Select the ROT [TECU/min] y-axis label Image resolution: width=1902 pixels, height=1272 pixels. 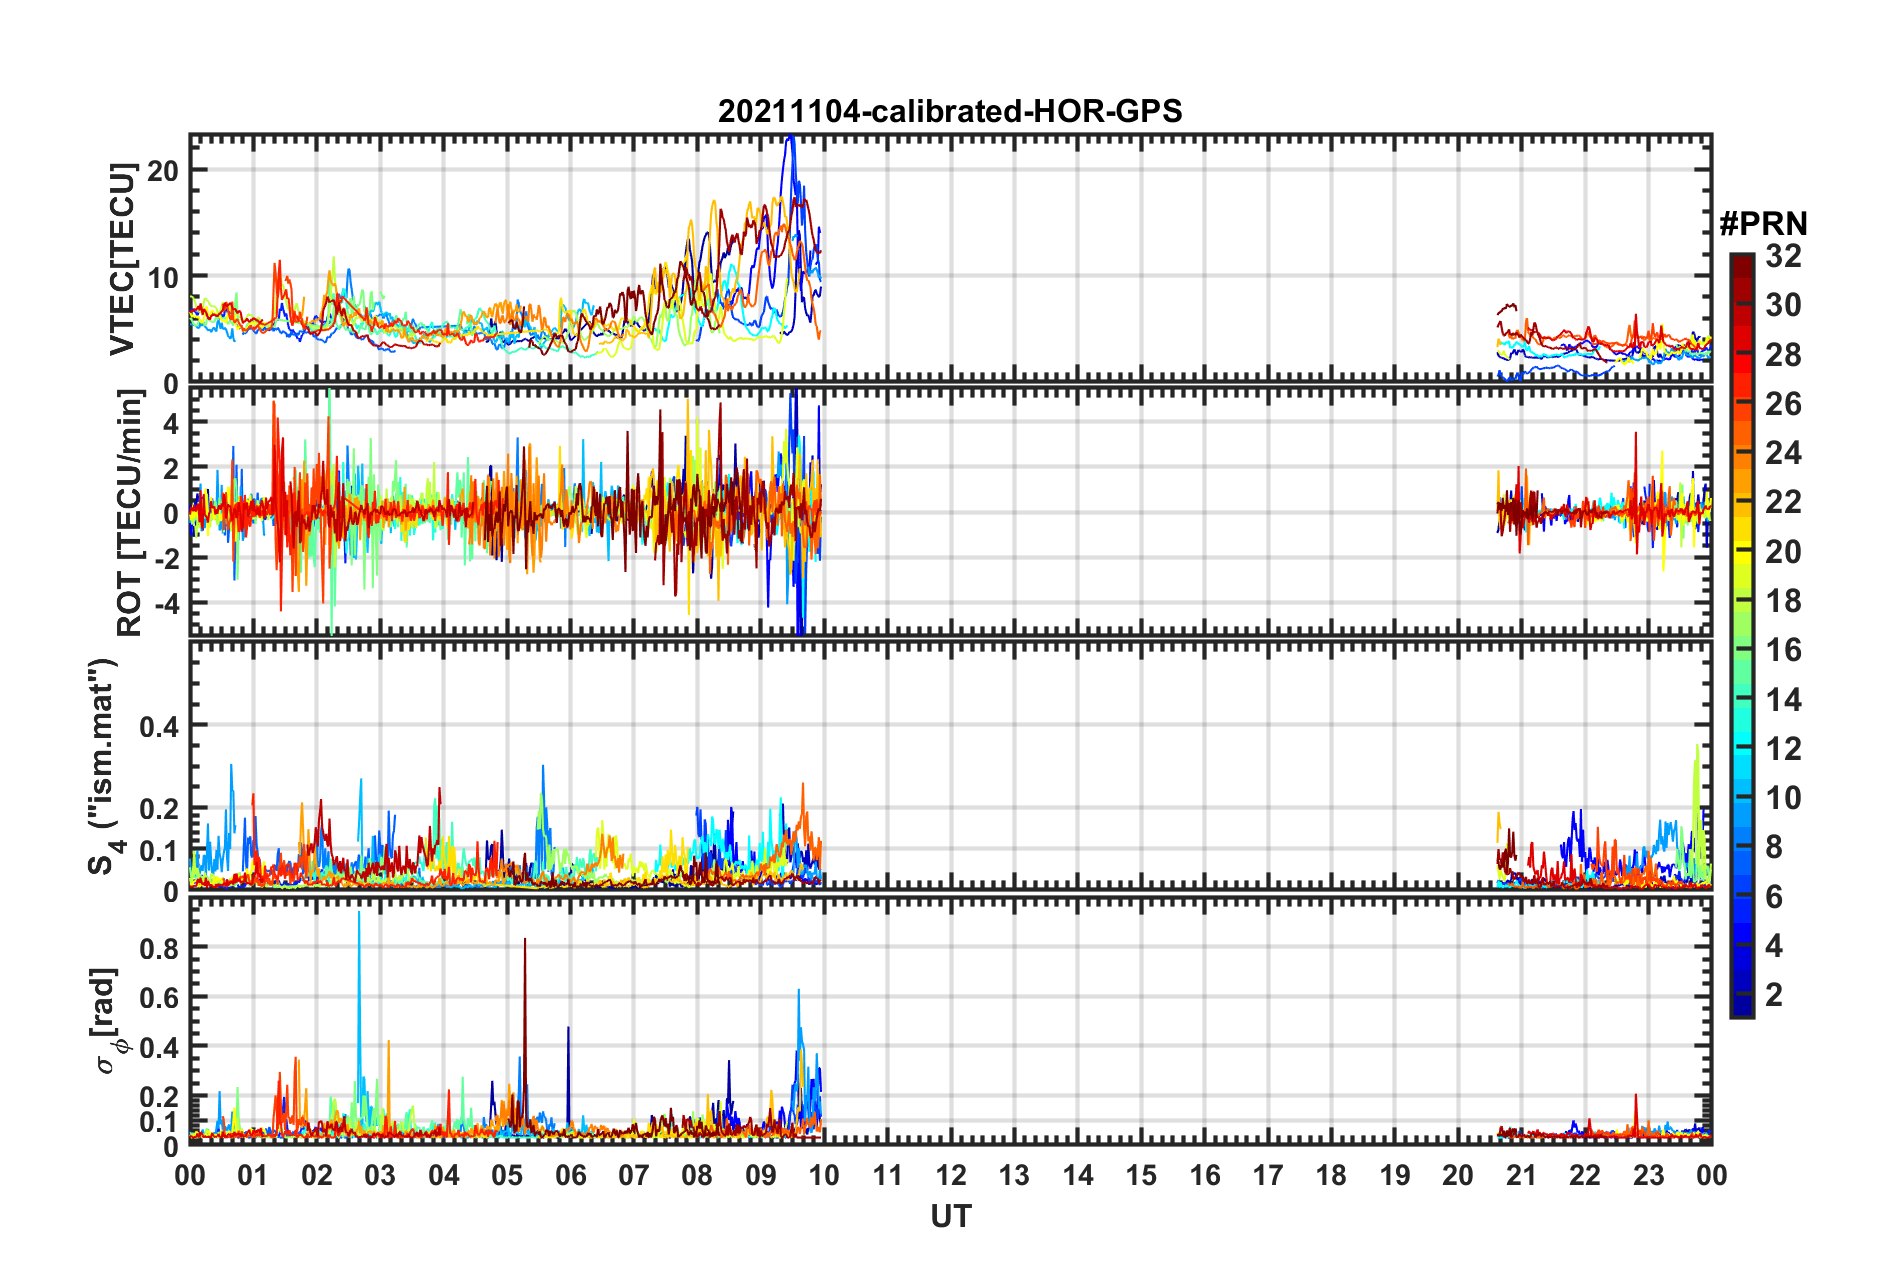tap(130, 513)
